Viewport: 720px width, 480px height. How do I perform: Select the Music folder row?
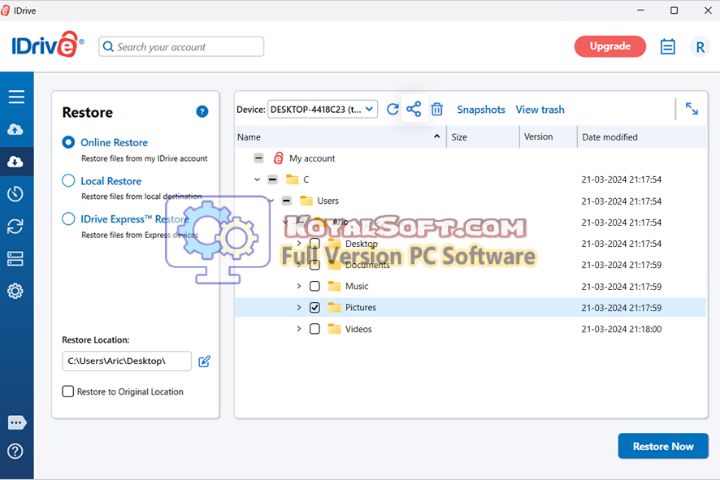click(470, 286)
